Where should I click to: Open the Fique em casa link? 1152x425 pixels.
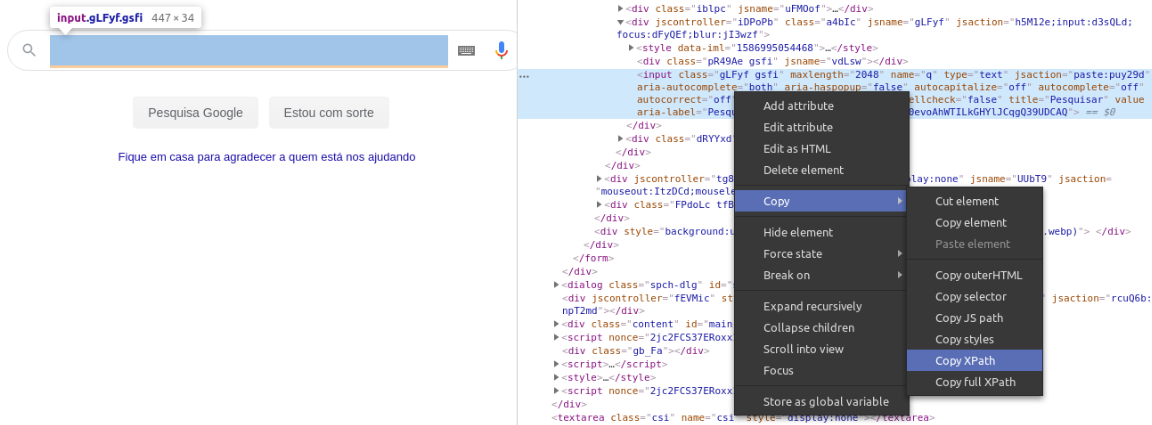[x=267, y=157]
